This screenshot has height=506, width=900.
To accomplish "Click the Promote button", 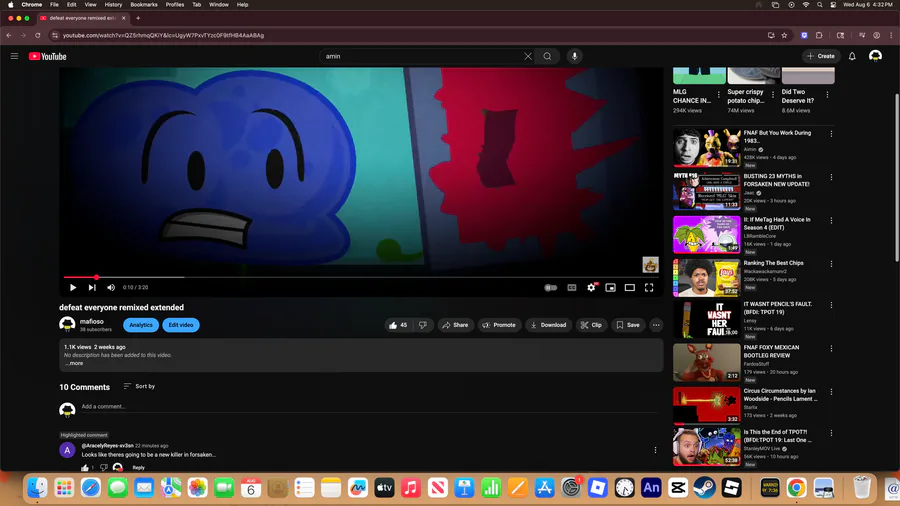I will tap(499, 325).
